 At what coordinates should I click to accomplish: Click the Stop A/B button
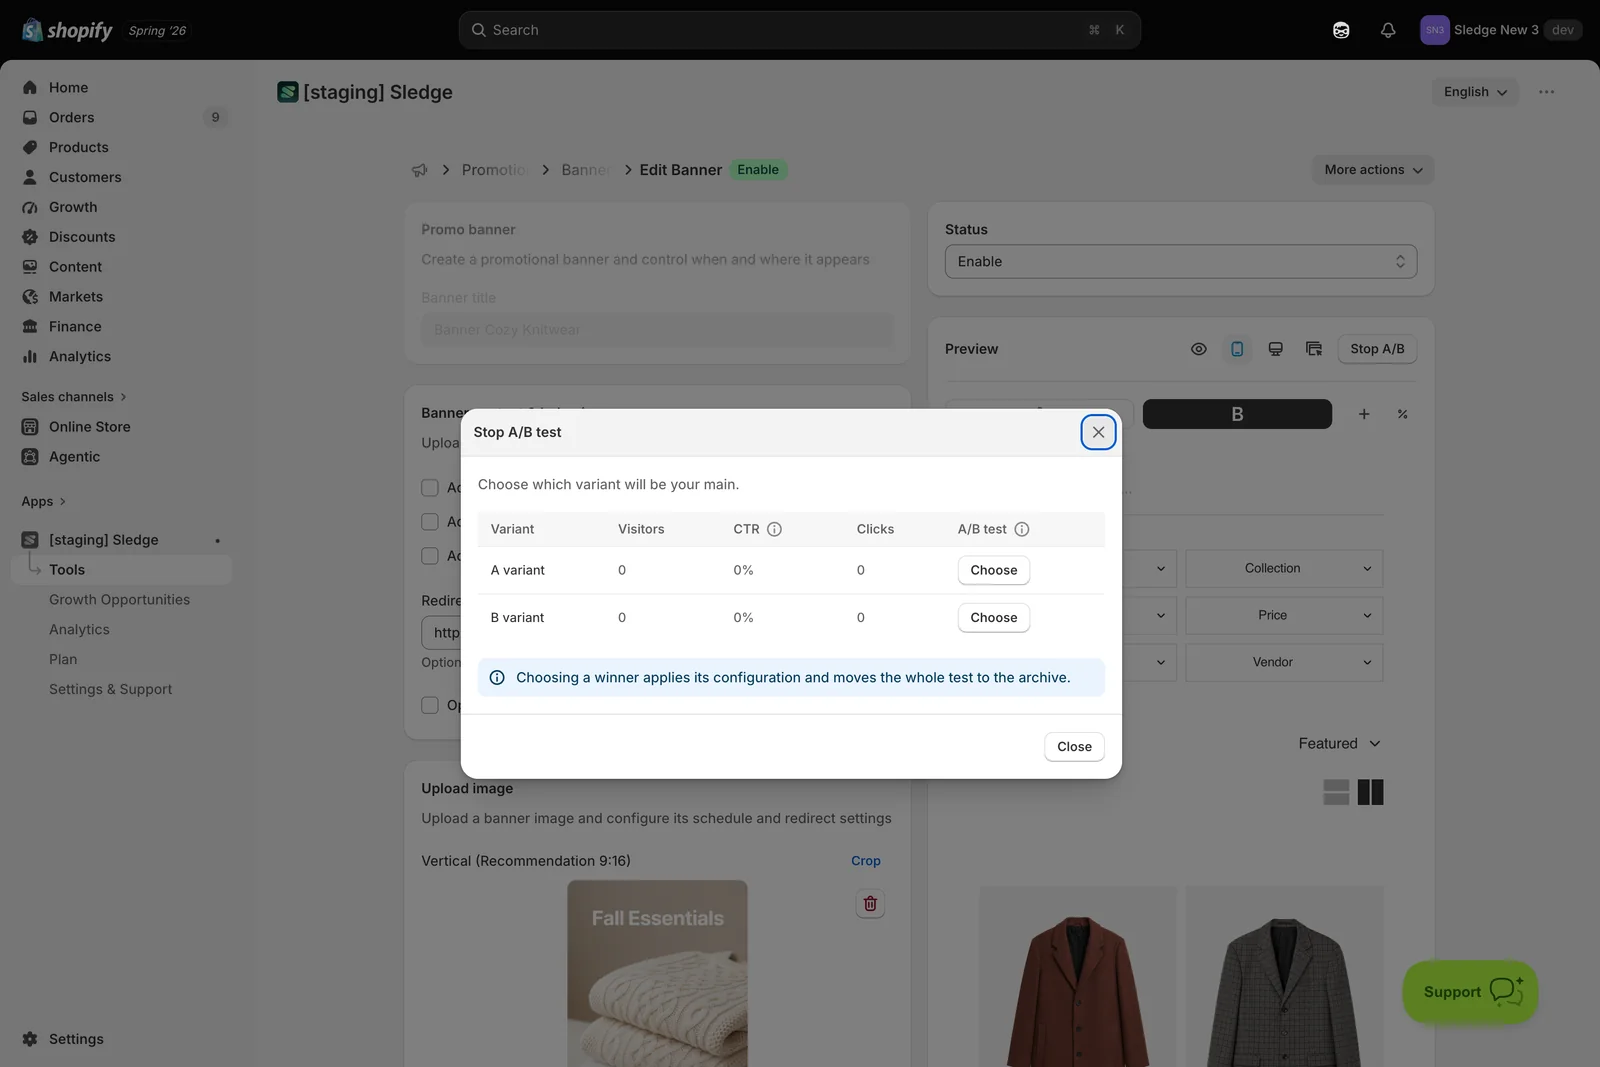pyautogui.click(x=1377, y=349)
